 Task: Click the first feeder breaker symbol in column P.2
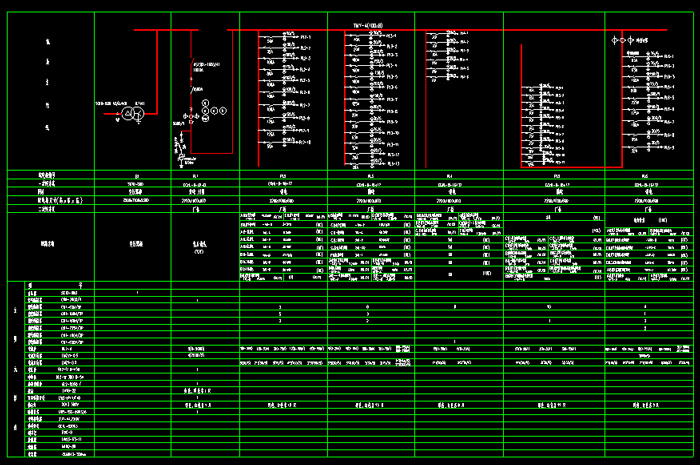click(270, 39)
